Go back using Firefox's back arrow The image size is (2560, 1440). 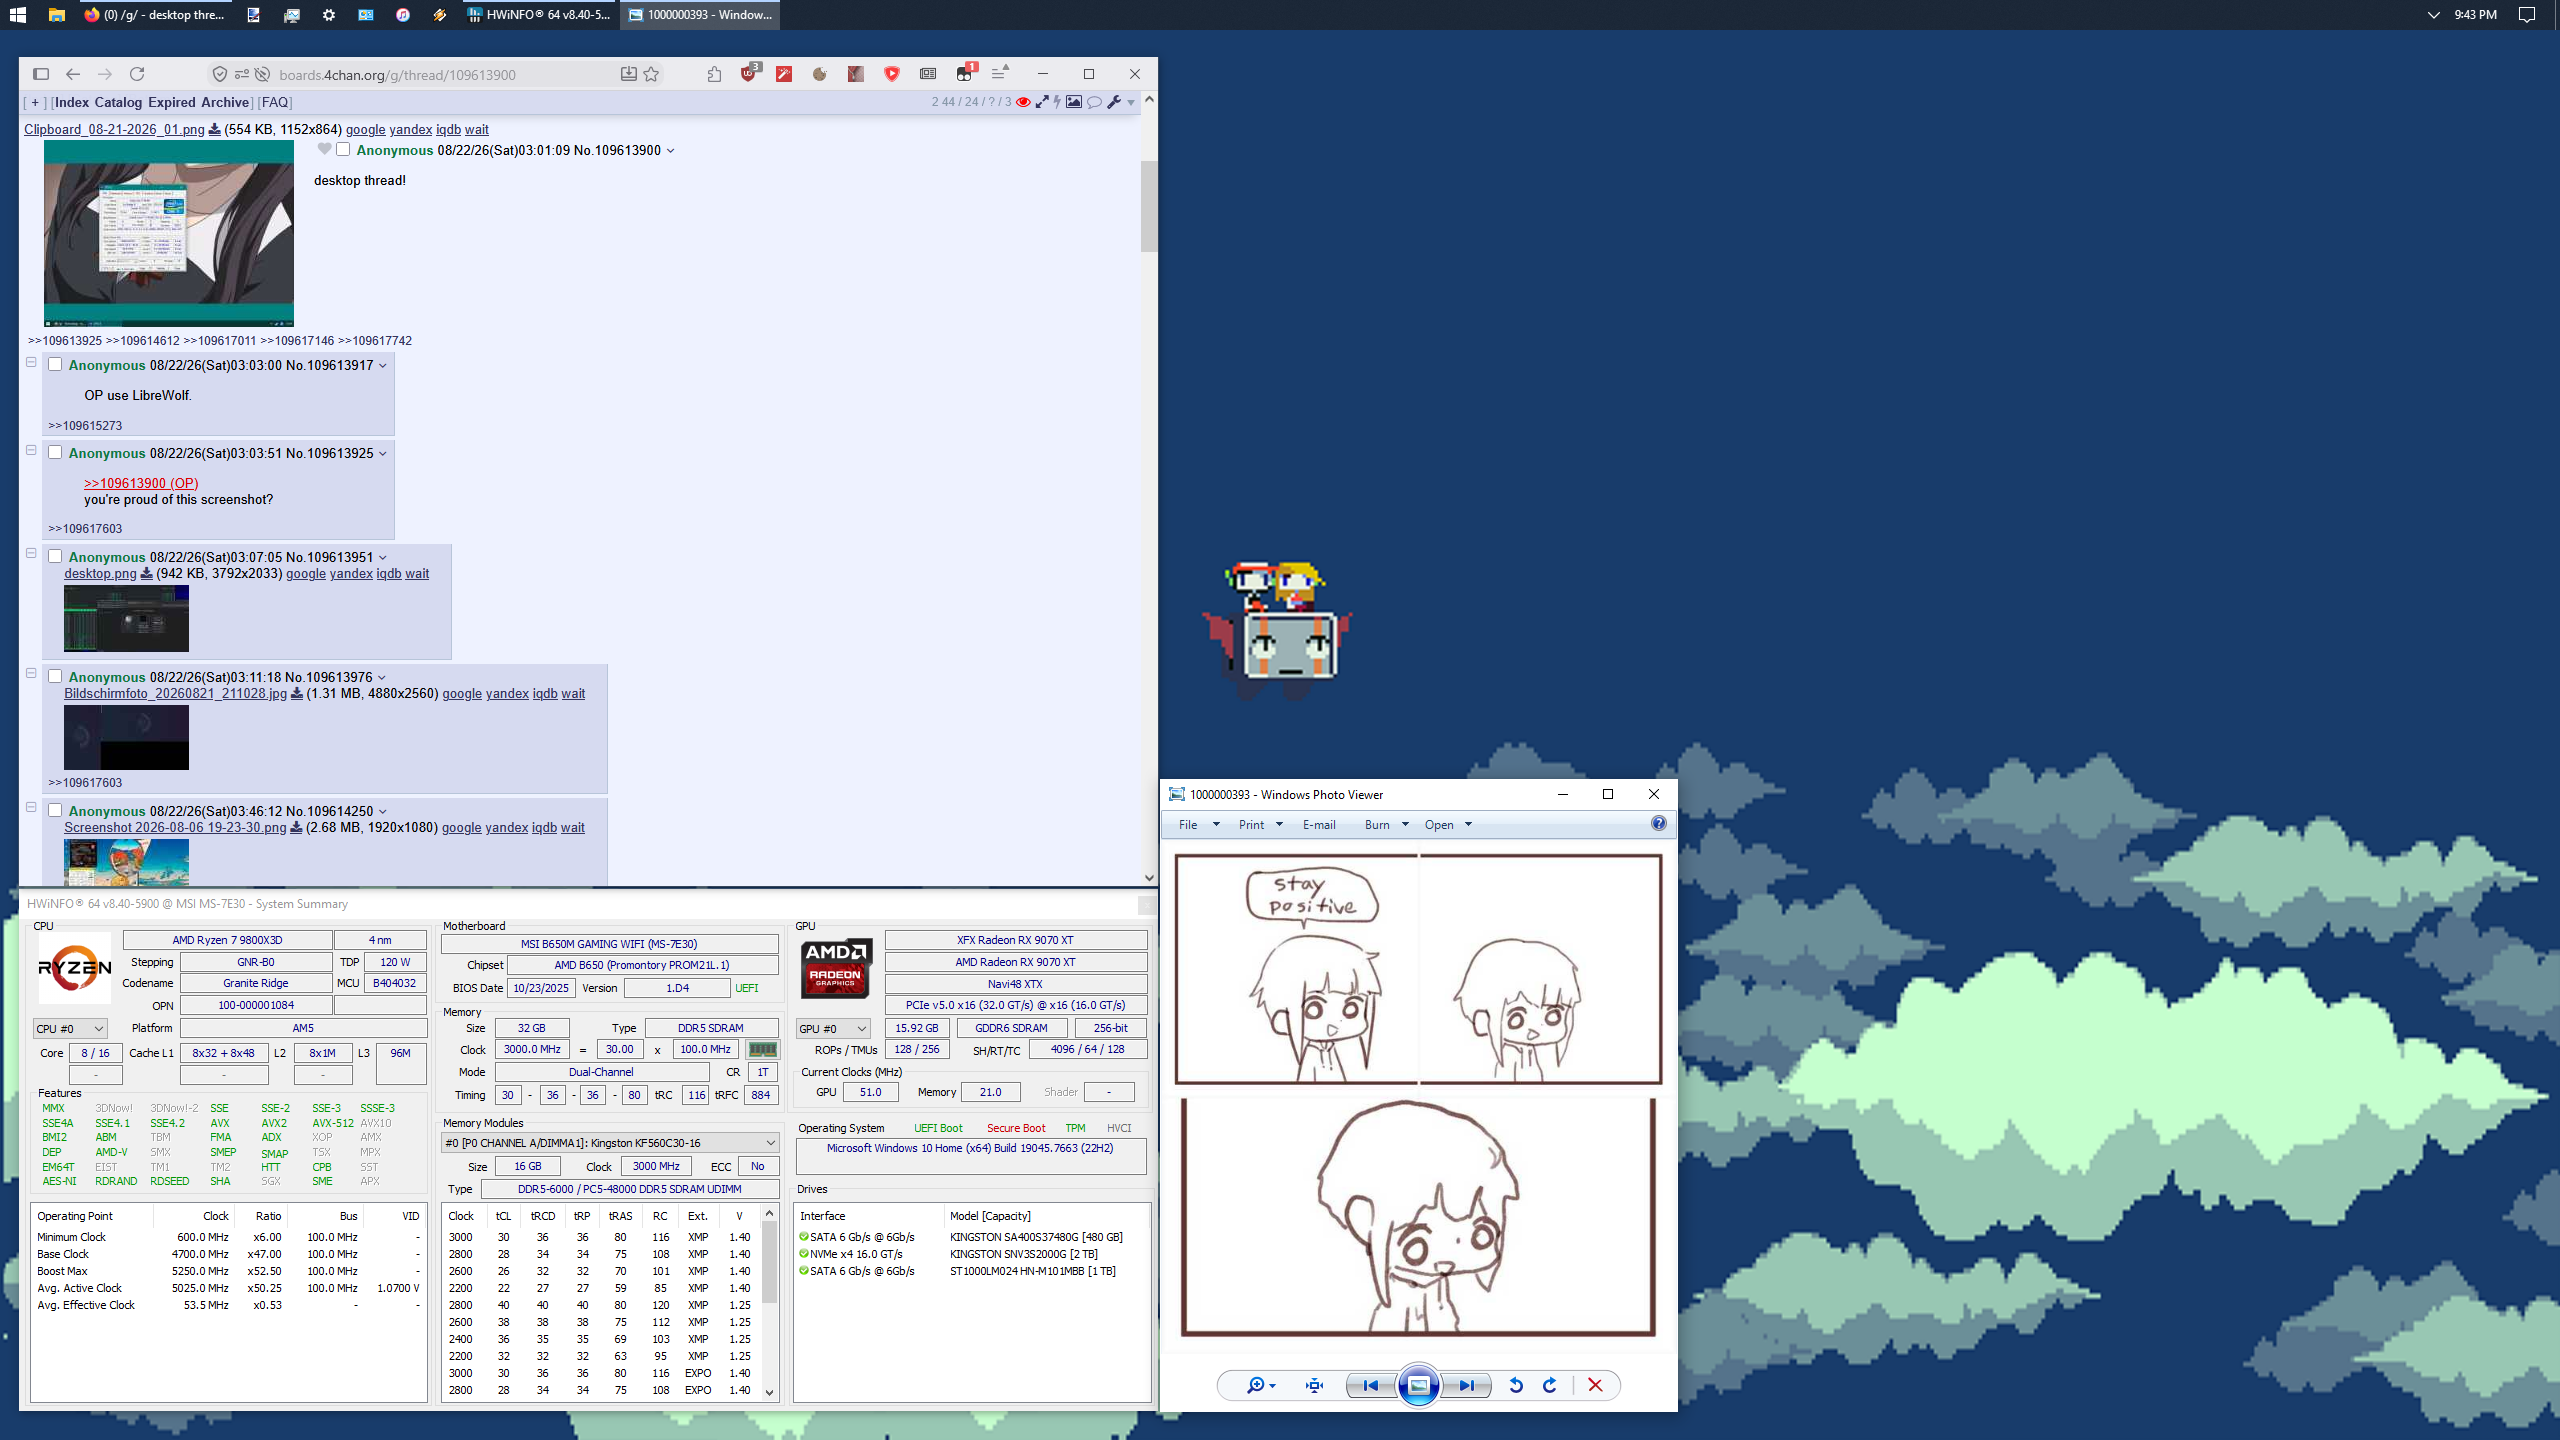click(73, 74)
